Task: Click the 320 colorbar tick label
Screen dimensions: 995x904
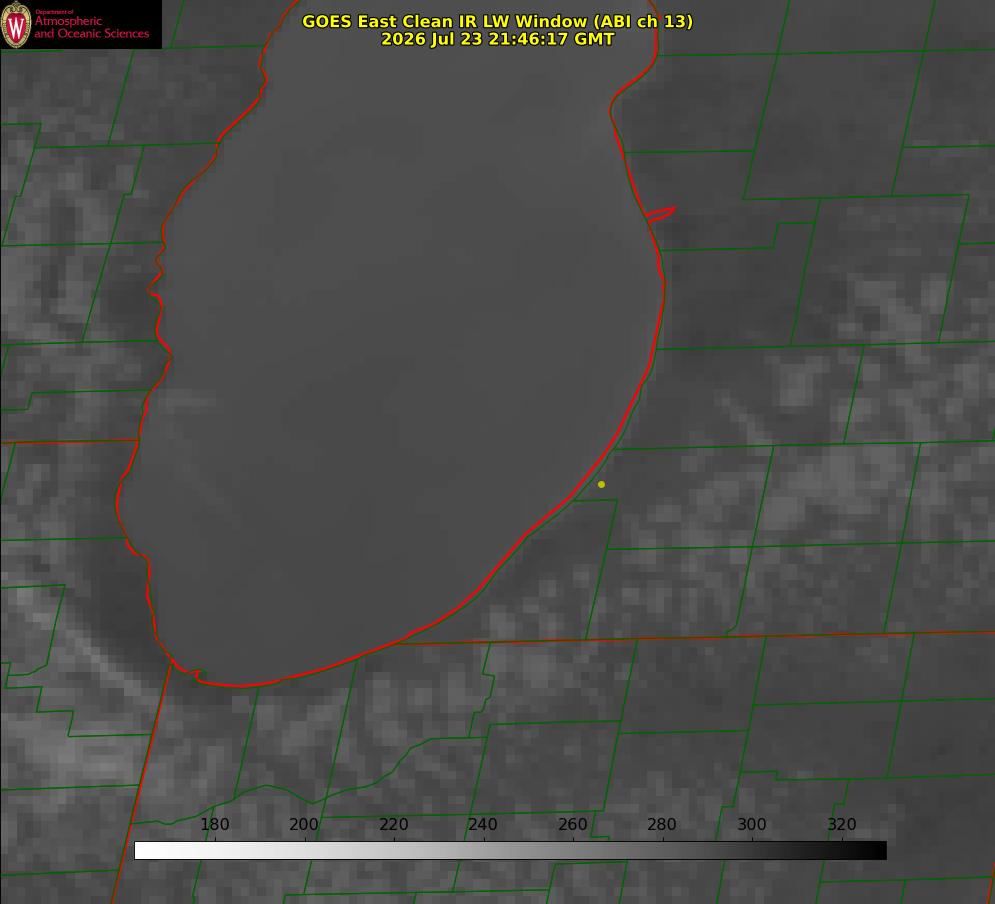Action: point(842,824)
